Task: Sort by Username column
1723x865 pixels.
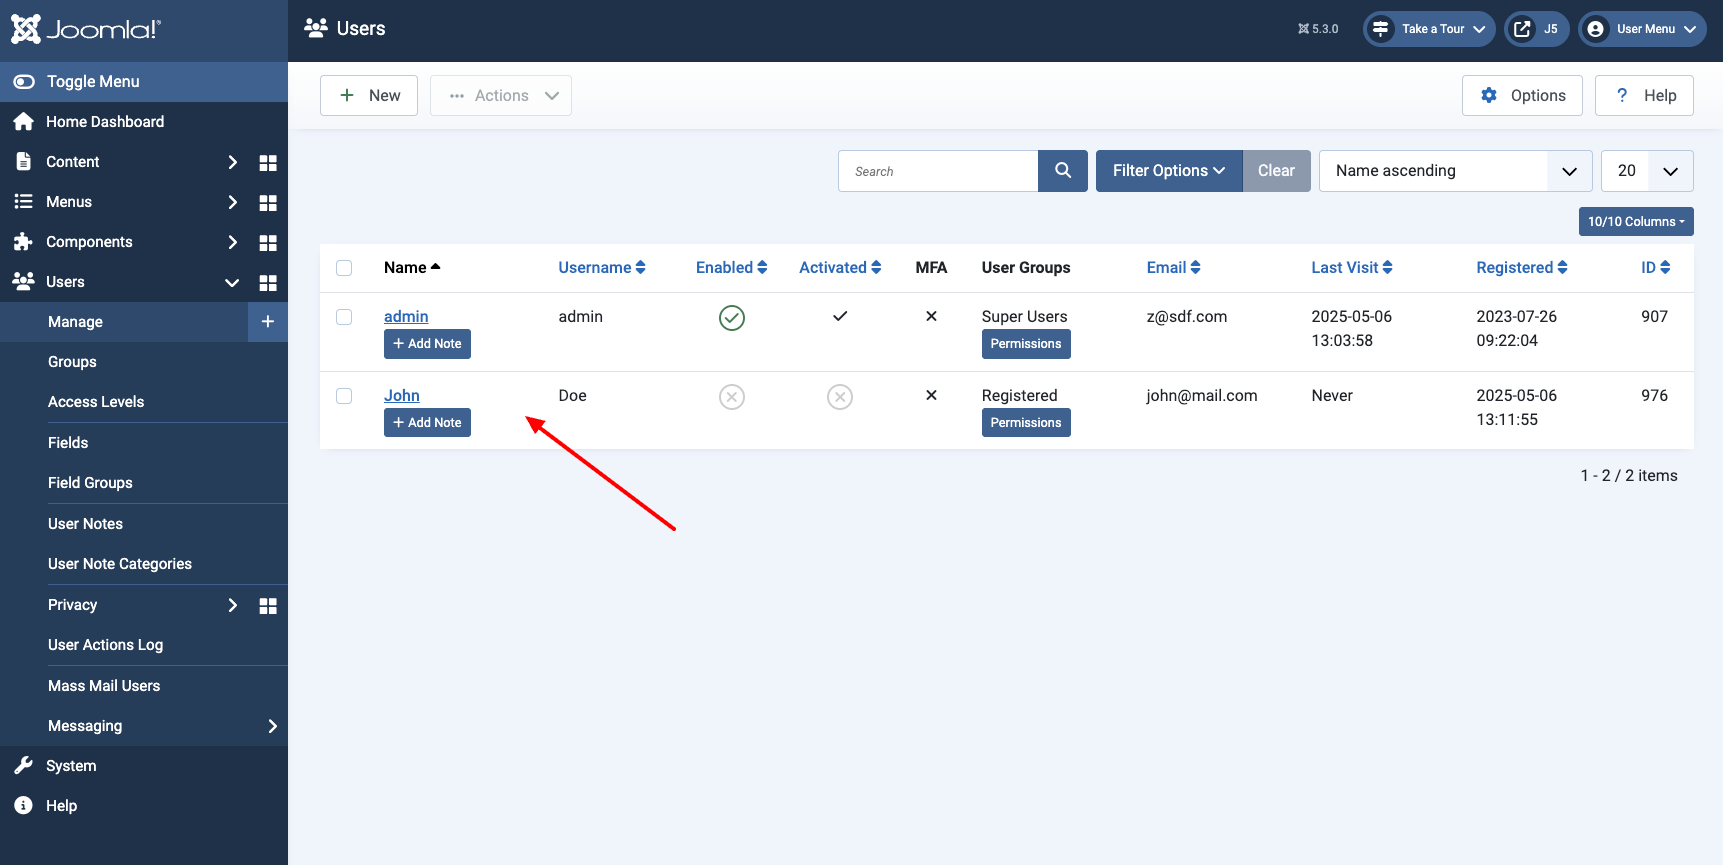Action: point(602,268)
